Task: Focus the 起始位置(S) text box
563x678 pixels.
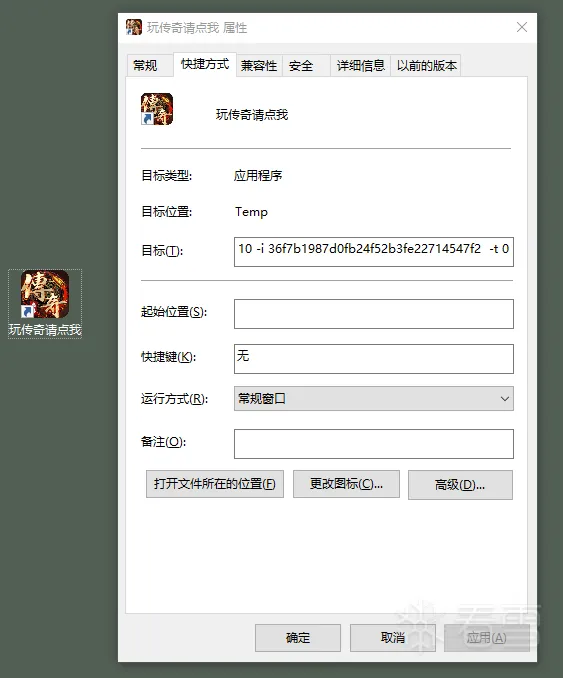Action: (374, 314)
